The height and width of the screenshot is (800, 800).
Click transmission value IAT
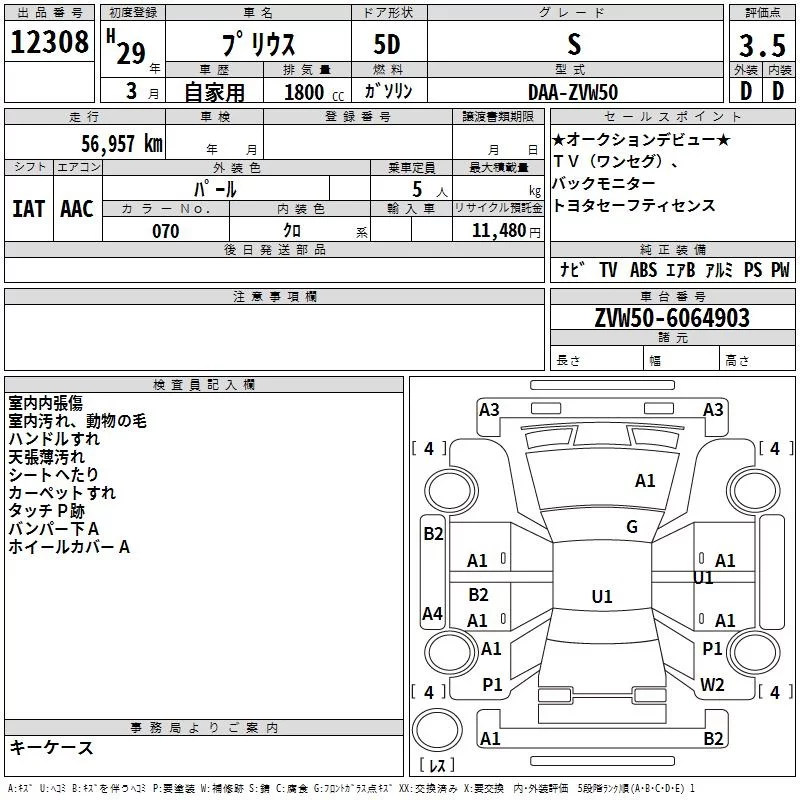(29, 209)
